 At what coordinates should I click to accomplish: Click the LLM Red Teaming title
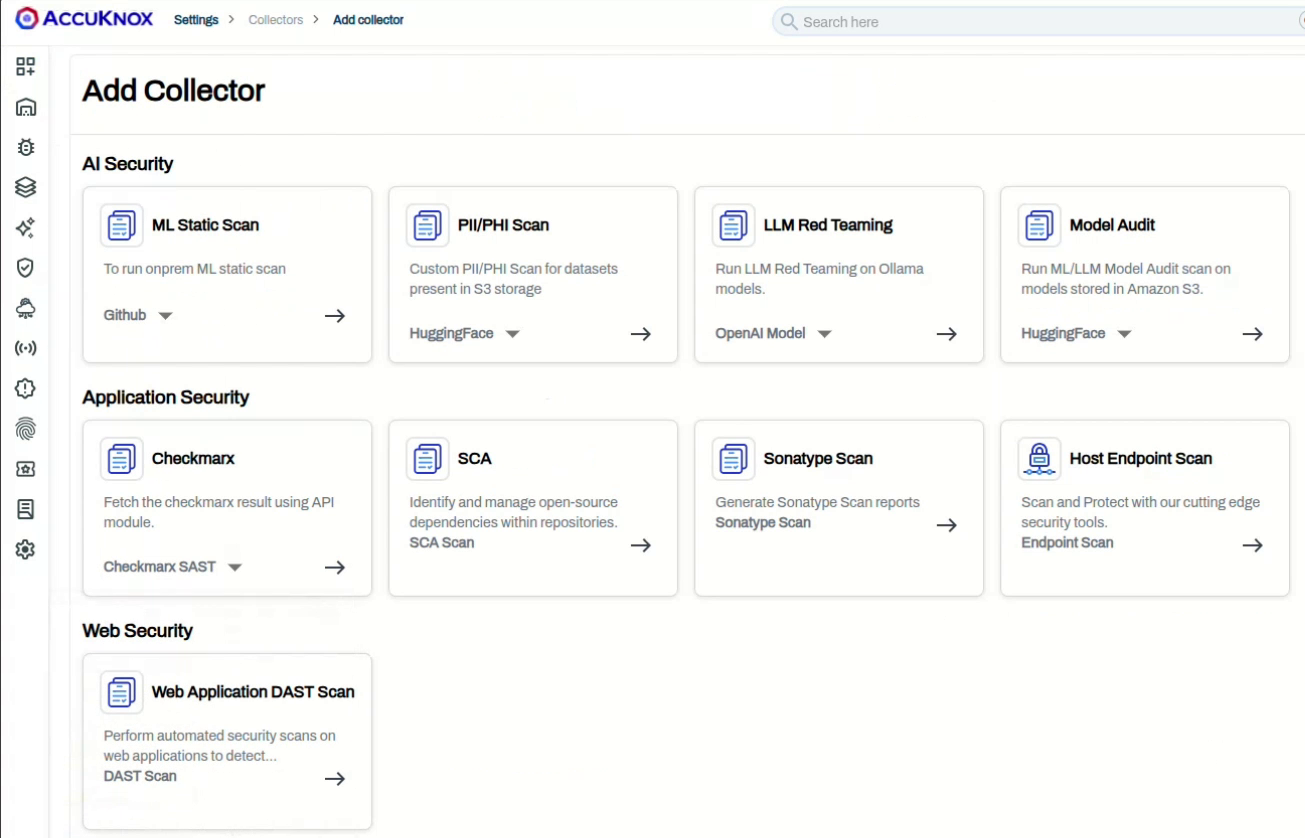[828, 225]
